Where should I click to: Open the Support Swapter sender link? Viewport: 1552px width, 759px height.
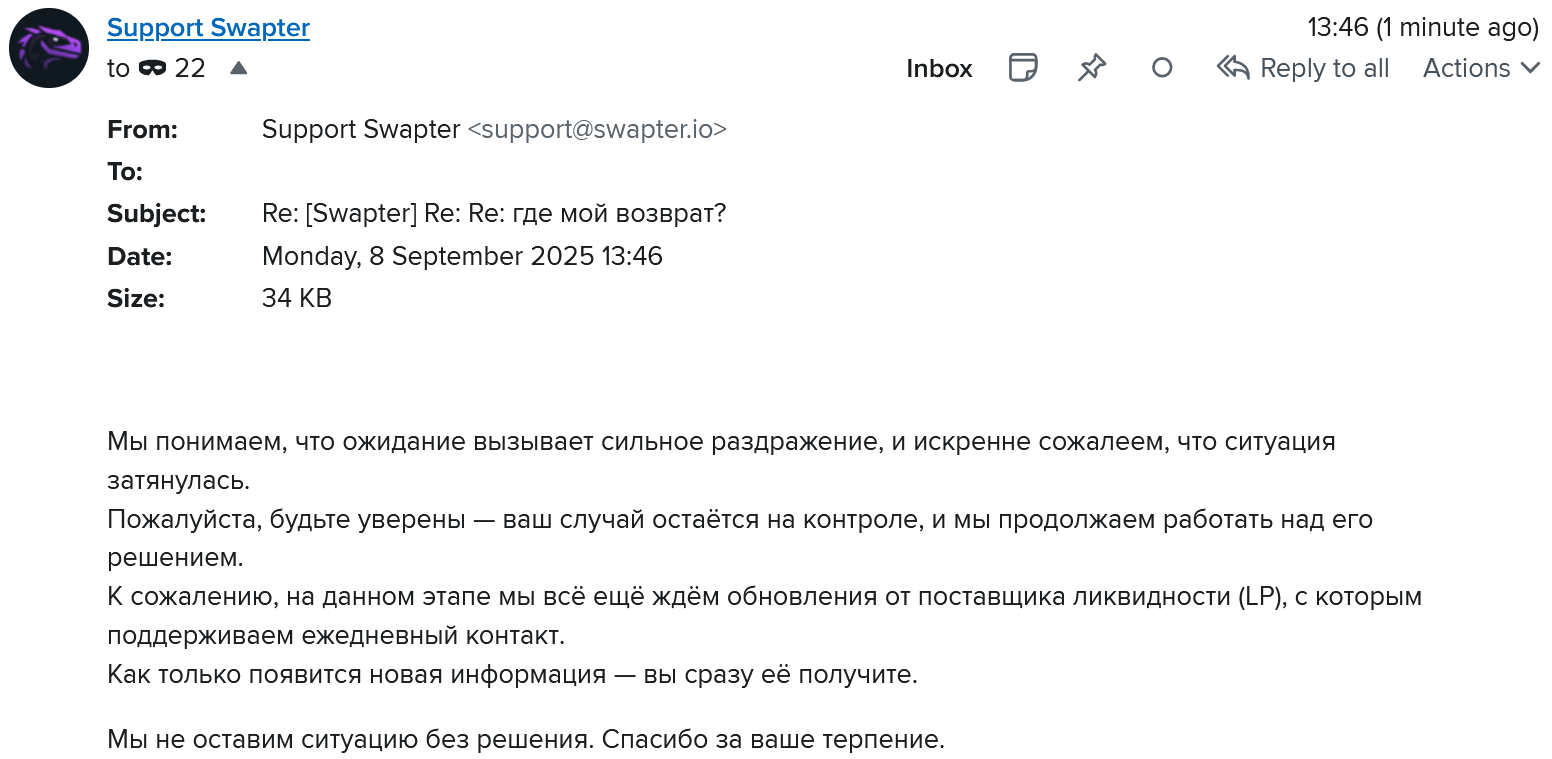click(x=208, y=28)
